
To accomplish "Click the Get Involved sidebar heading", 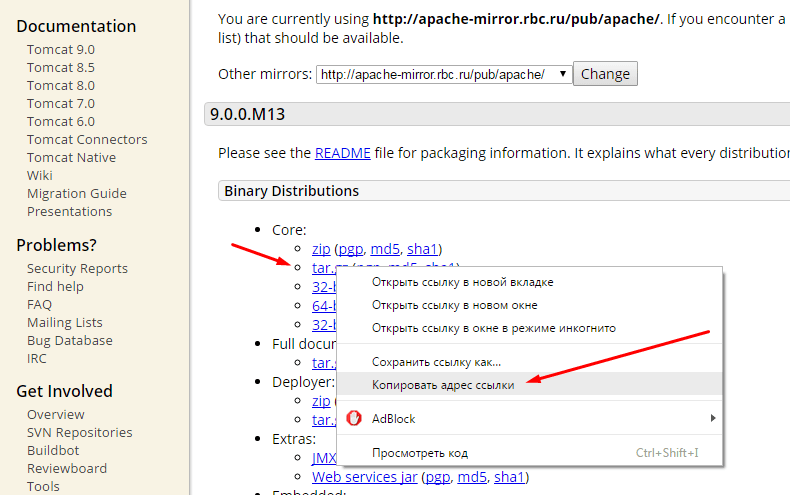I will (x=64, y=391).
